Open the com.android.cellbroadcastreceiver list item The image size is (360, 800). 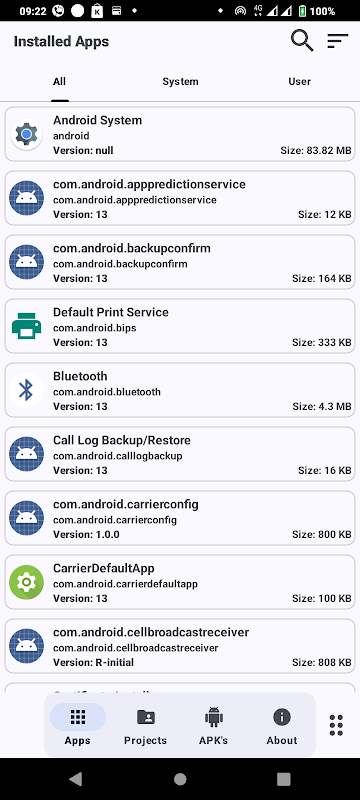[180, 646]
